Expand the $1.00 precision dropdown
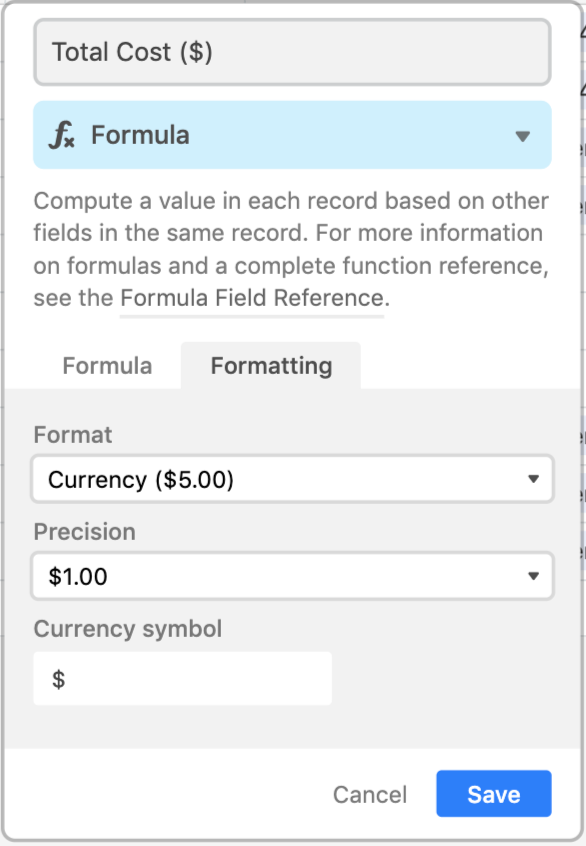This screenshot has height=846, width=586. [292, 576]
